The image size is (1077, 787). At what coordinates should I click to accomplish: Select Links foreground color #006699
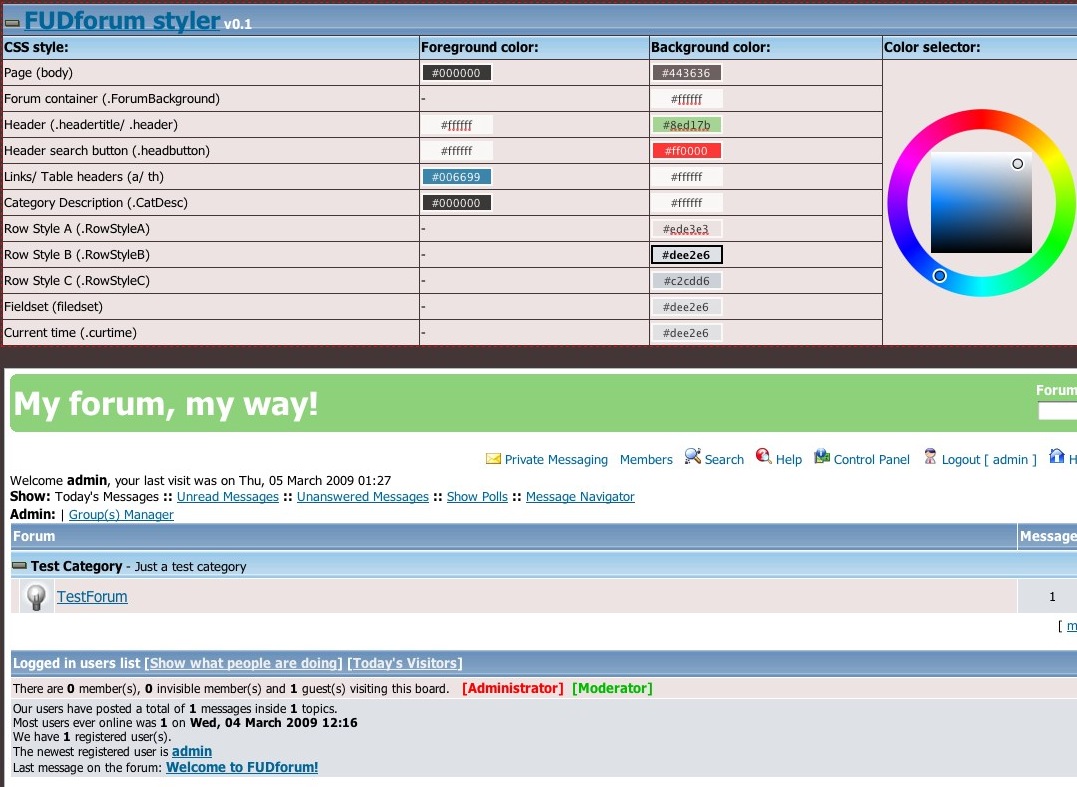coord(456,177)
